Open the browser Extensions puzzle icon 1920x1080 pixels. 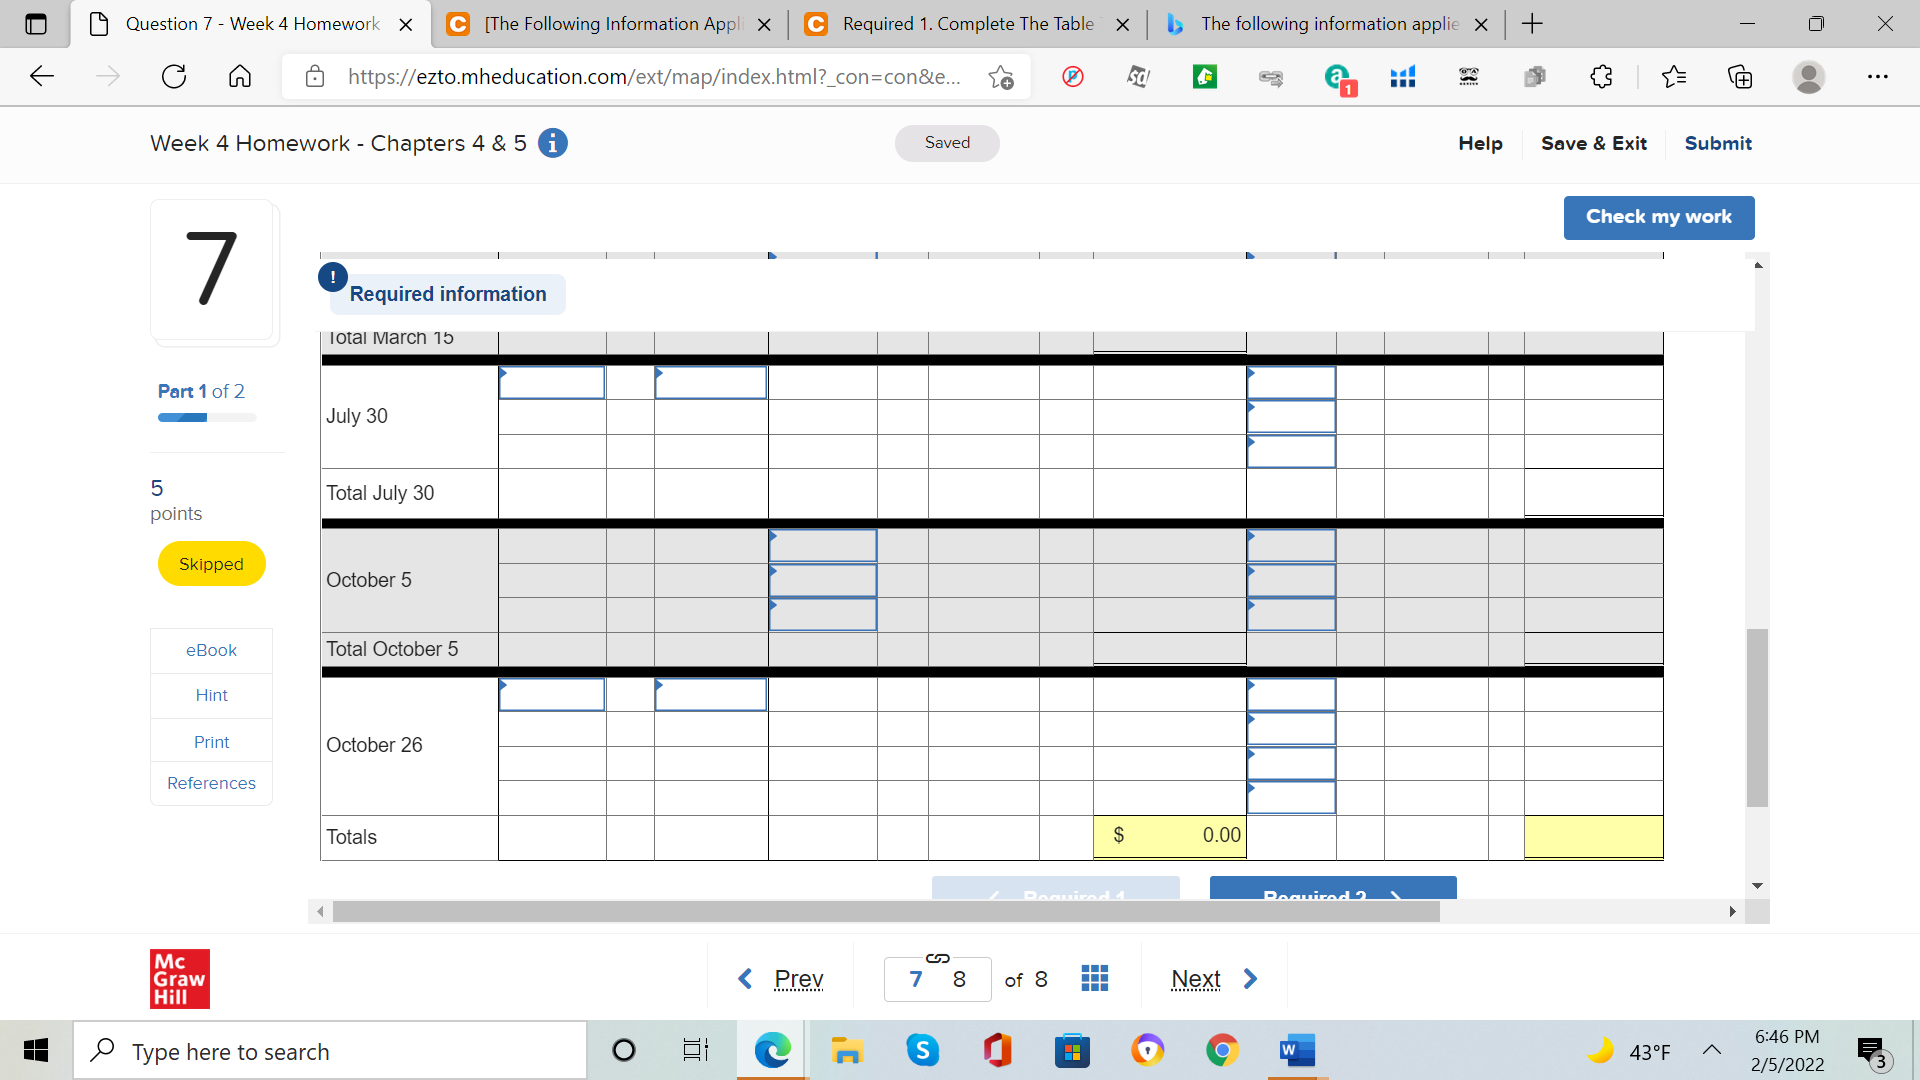click(x=1601, y=76)
